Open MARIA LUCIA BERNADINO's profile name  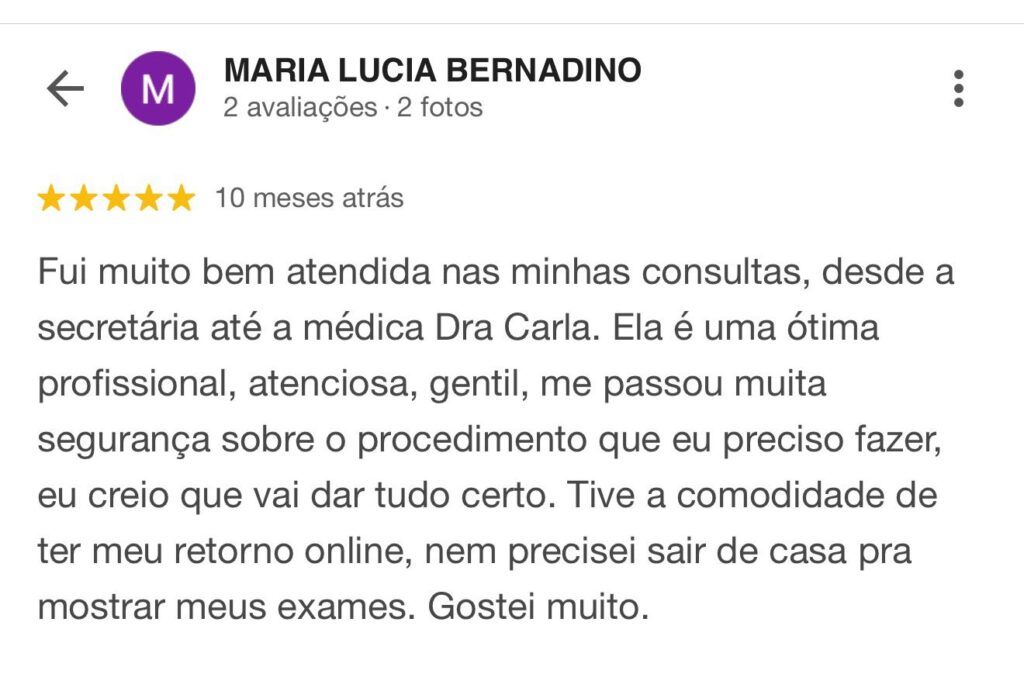point(432,70)
